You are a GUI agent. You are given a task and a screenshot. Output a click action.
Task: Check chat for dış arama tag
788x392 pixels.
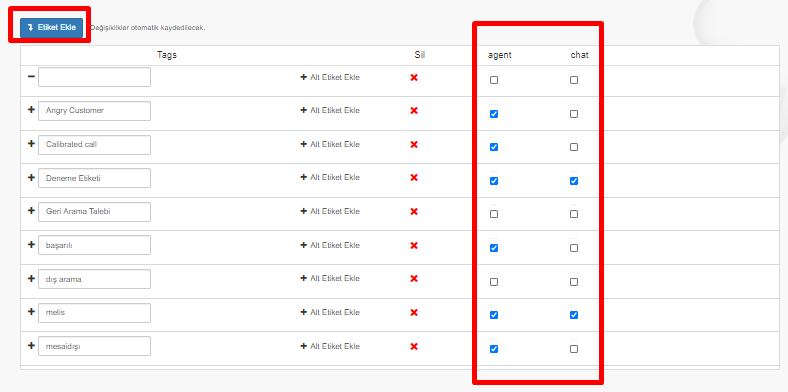[x=574, y=282]
